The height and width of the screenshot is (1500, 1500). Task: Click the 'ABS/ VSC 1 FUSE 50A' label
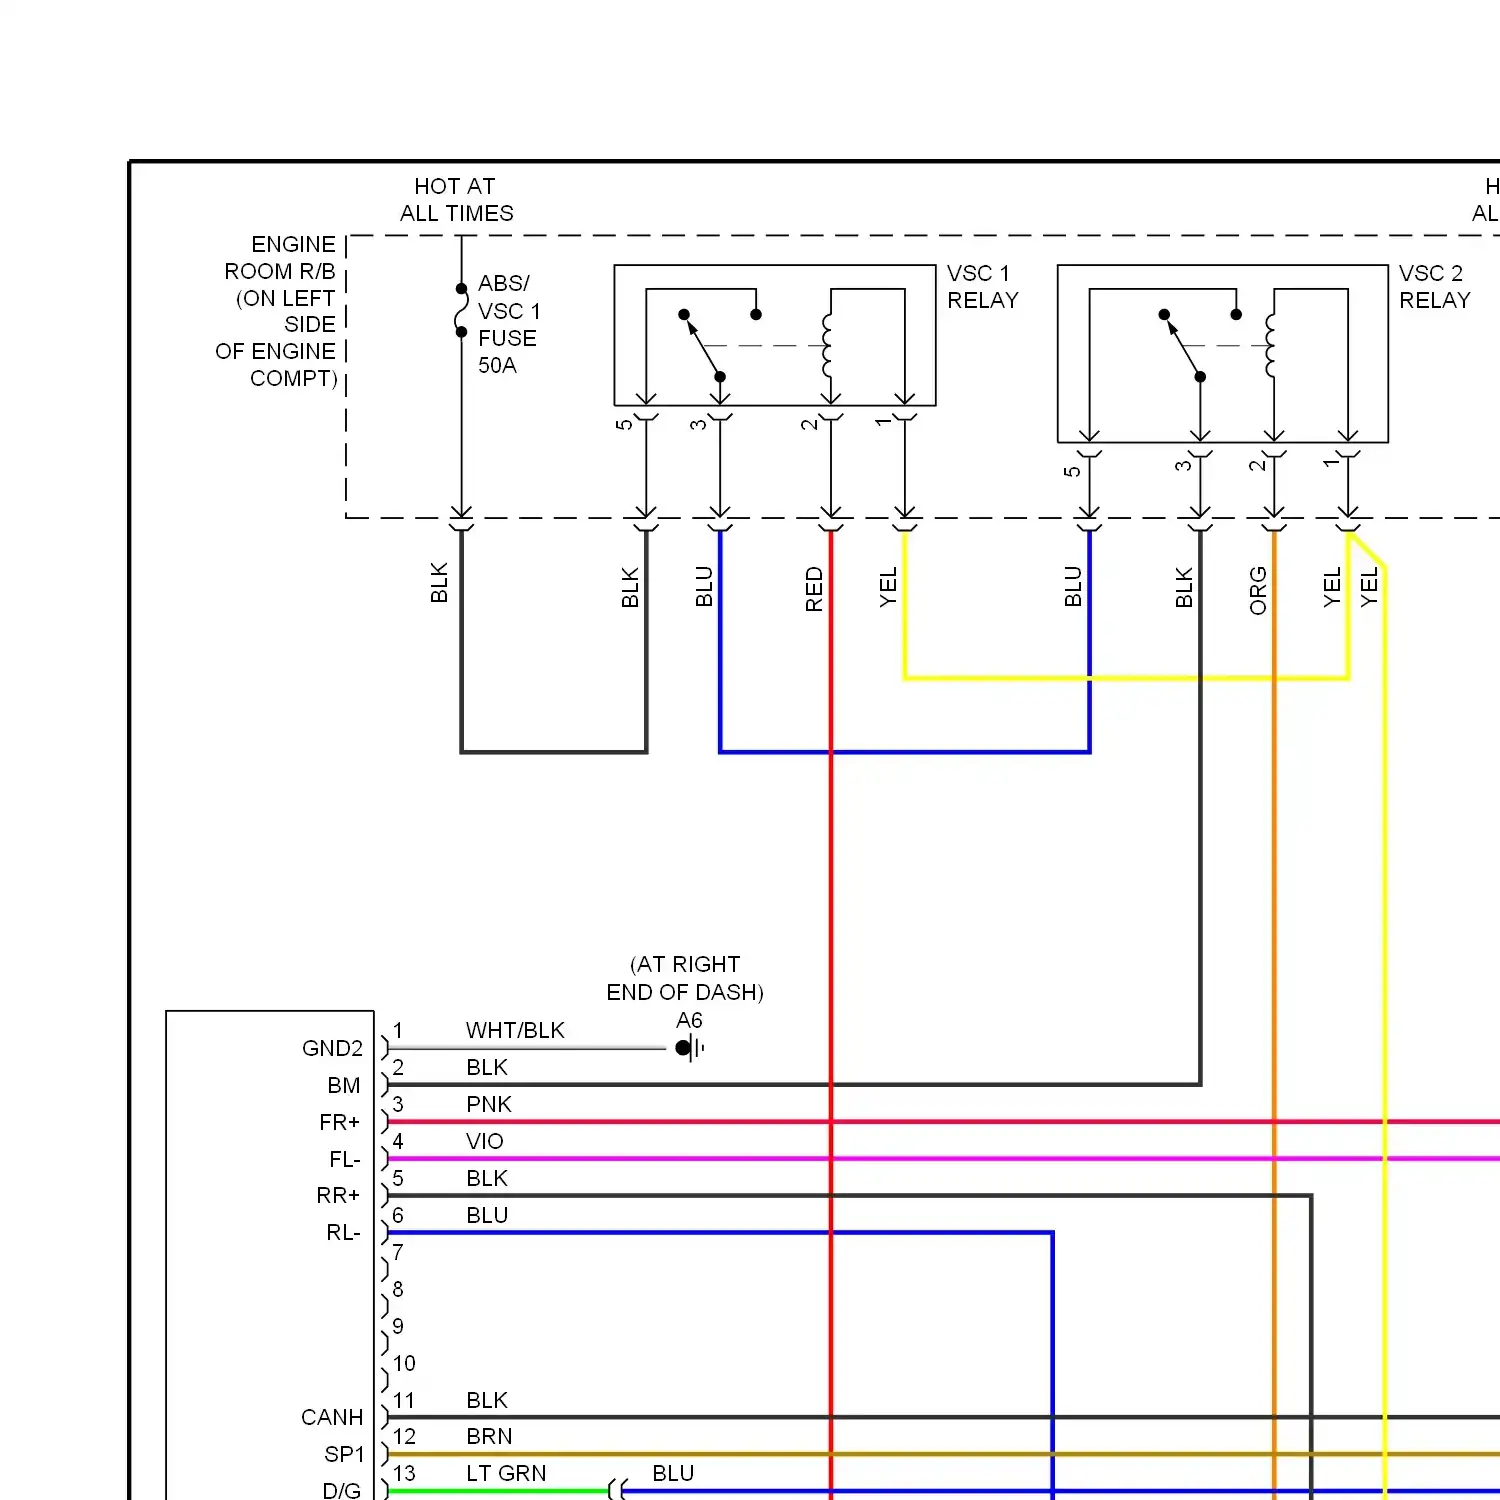click(x=509, y=324)
